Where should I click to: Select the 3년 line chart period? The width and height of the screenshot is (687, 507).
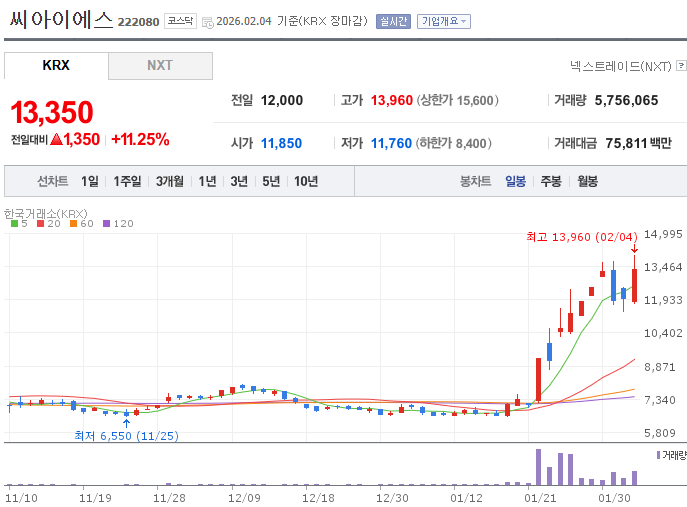pyautogui.click(x=239, y=181)
